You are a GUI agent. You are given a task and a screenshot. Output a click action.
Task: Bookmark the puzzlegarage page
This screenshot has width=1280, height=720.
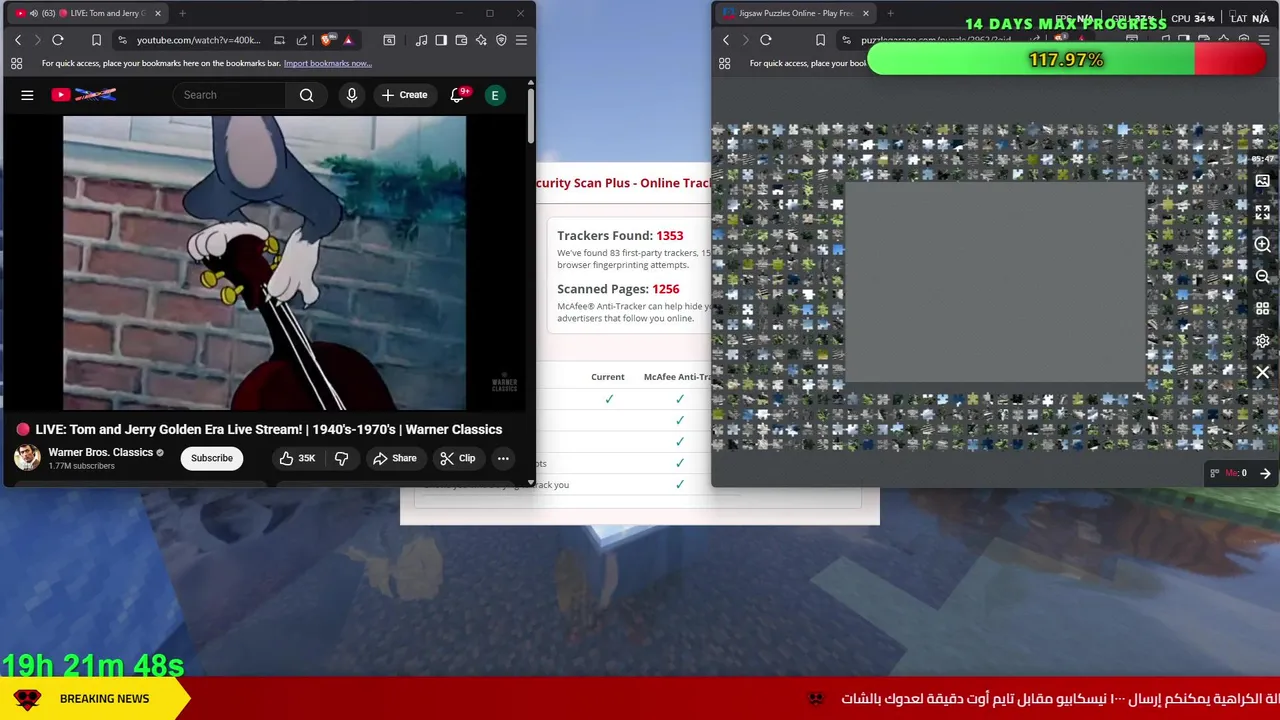[x=820, y=40]
